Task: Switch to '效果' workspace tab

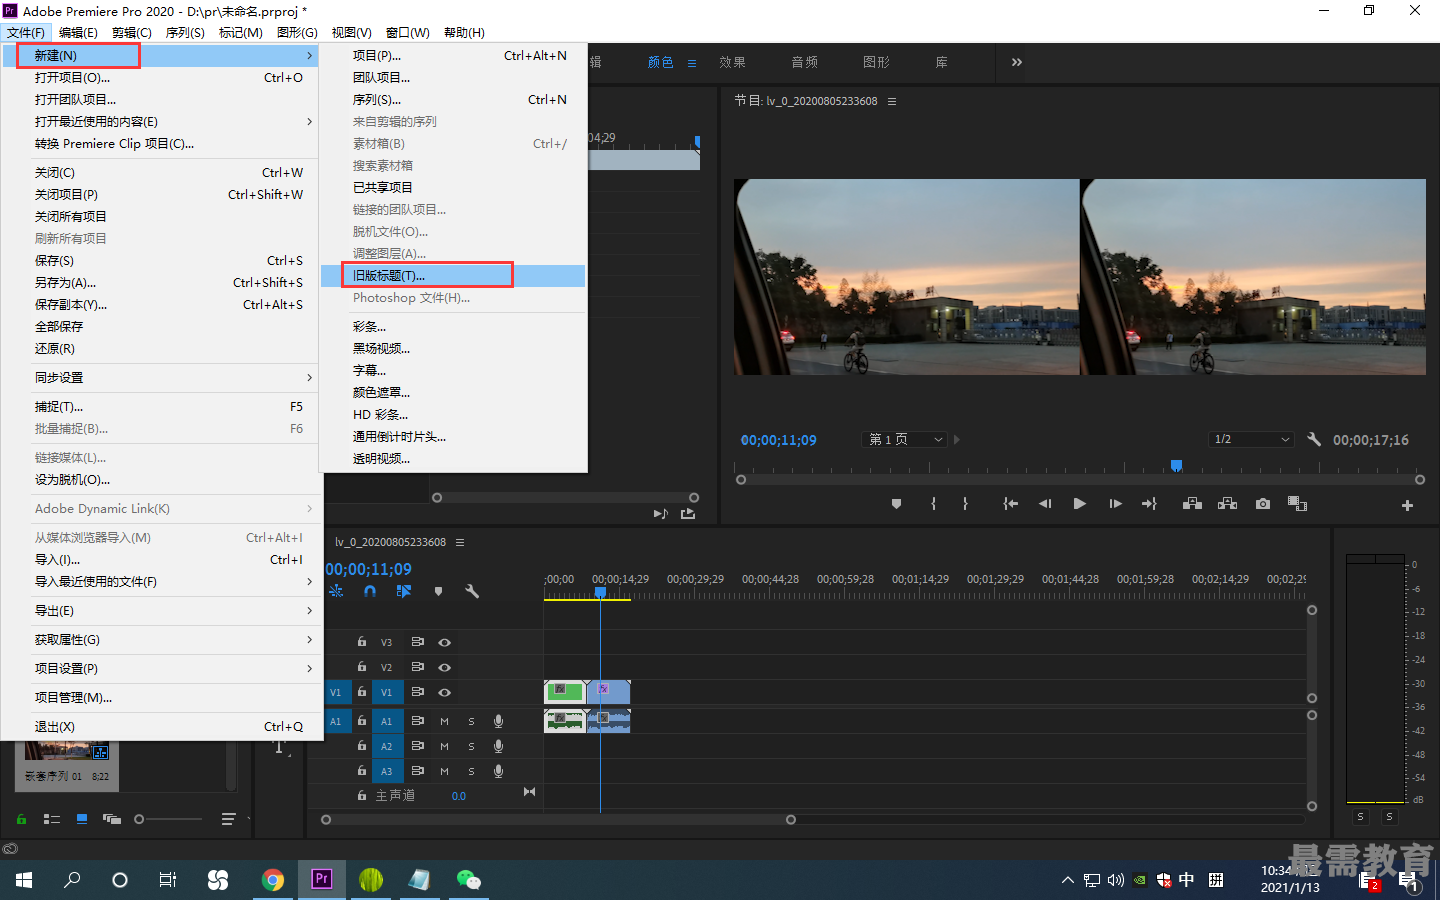Action: point(732,62)
